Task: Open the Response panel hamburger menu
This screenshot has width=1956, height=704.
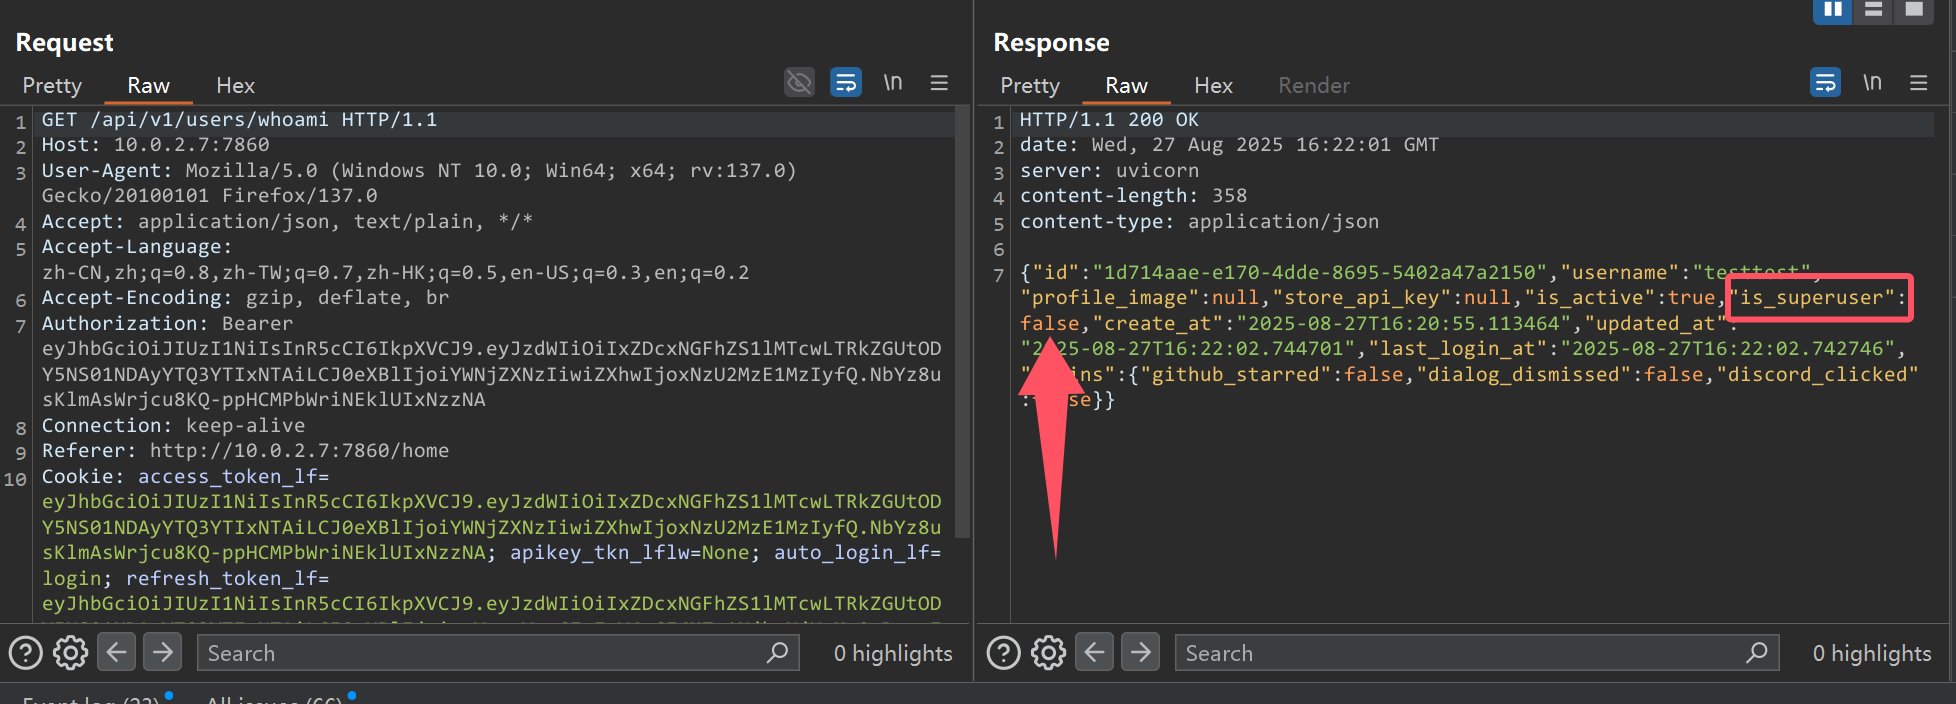Action: (x=1918, y=82)
